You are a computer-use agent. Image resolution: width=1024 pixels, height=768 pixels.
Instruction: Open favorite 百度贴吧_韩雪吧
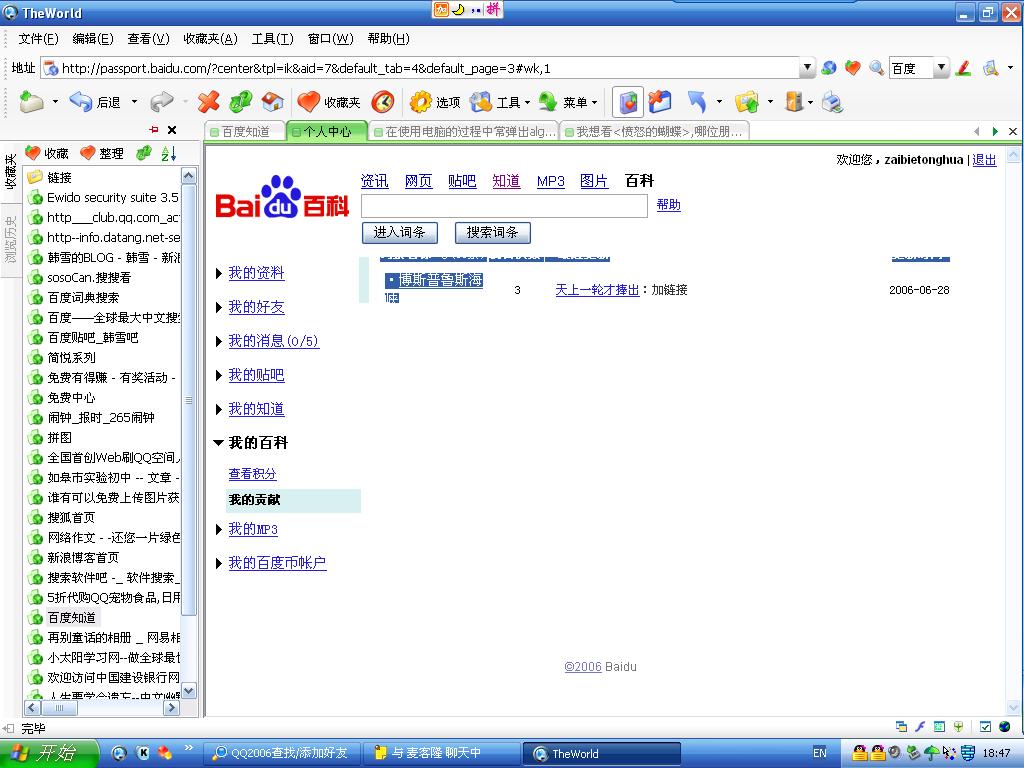click(x=93, y=338)
